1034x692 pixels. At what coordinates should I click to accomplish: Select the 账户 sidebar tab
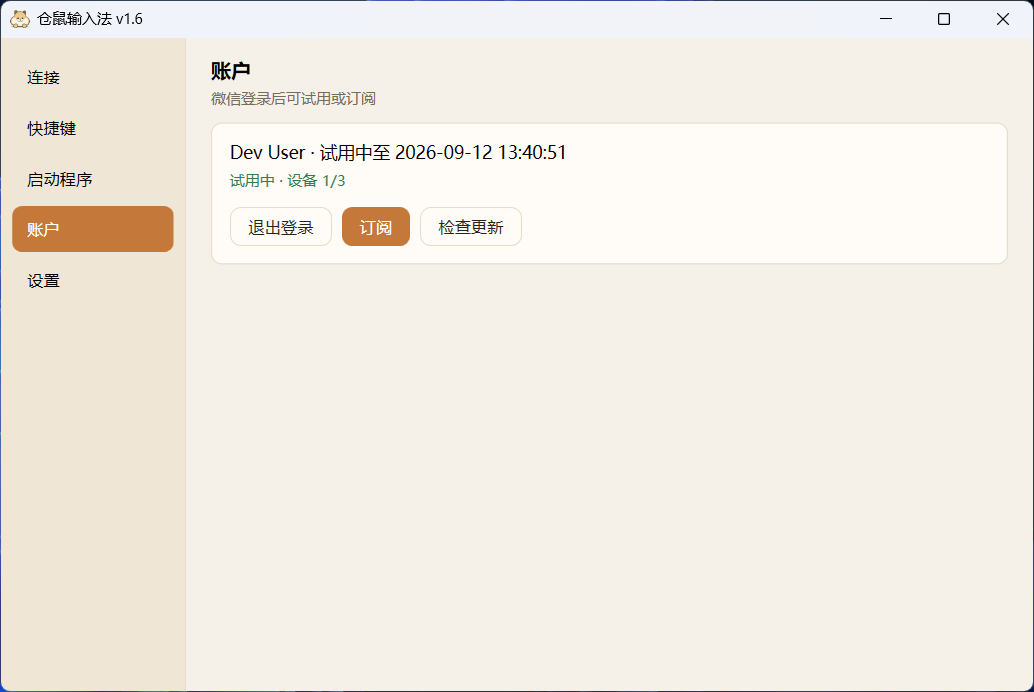click(92, 229)
